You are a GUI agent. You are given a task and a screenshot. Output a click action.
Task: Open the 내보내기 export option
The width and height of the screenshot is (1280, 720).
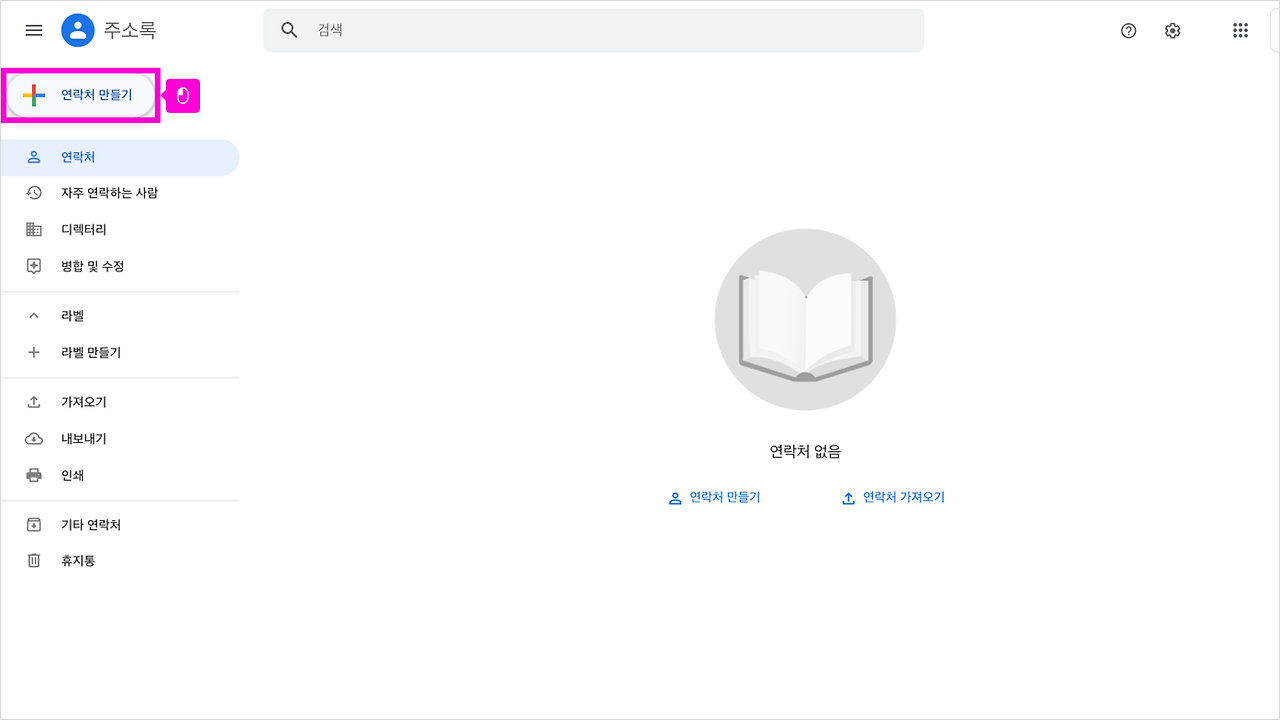(x=83, y=438)
